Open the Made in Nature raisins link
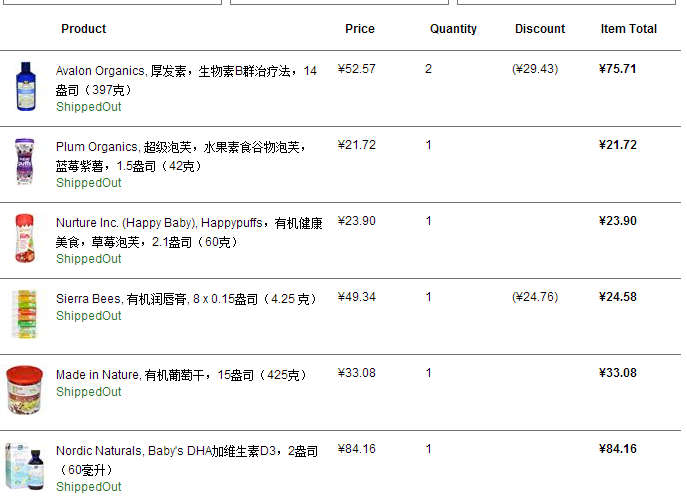 [181, 375]
